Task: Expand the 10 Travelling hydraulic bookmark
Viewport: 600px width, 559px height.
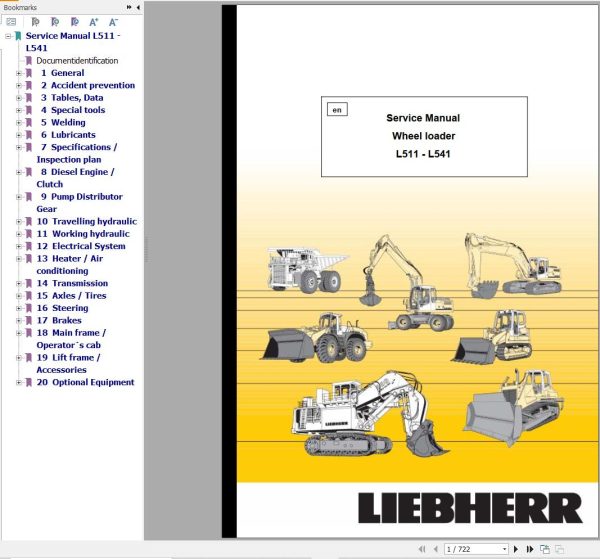Action: click(x=18, y=222)
